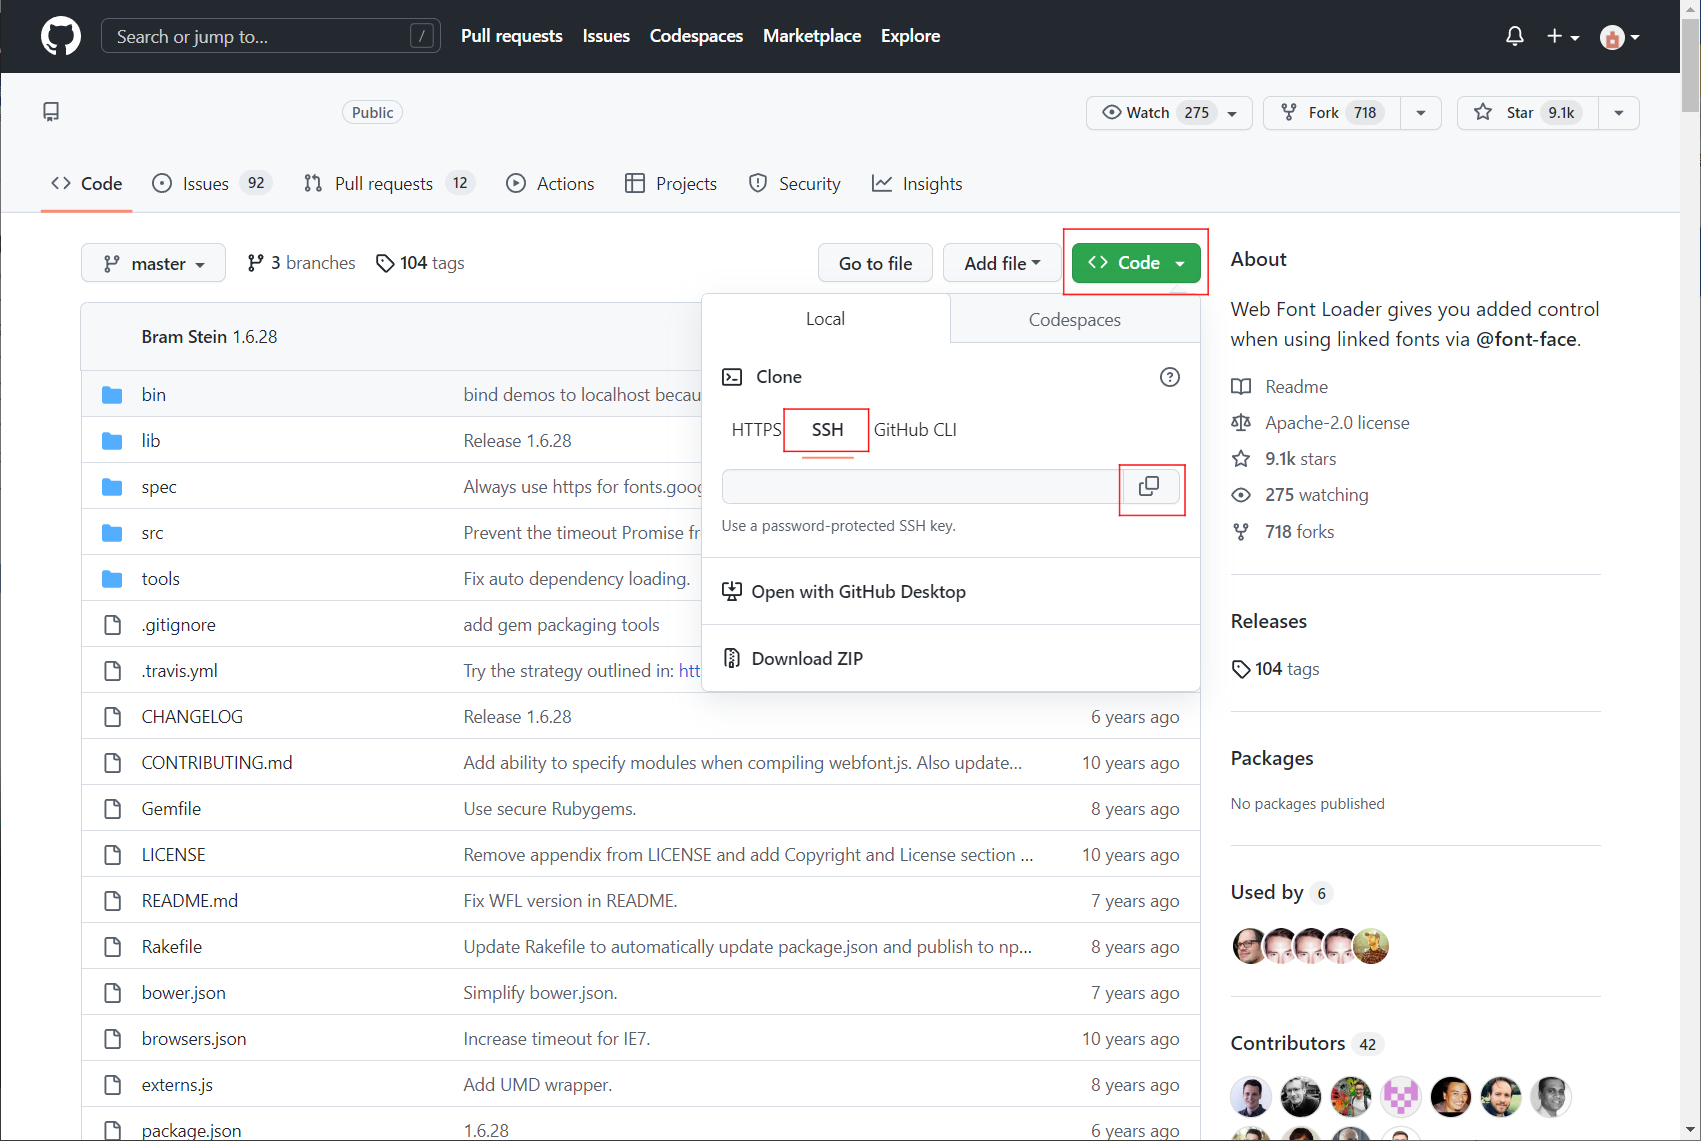The image size is (1704, 1143).
Task: Open the GitHub homepage logo
Action: 61,36
